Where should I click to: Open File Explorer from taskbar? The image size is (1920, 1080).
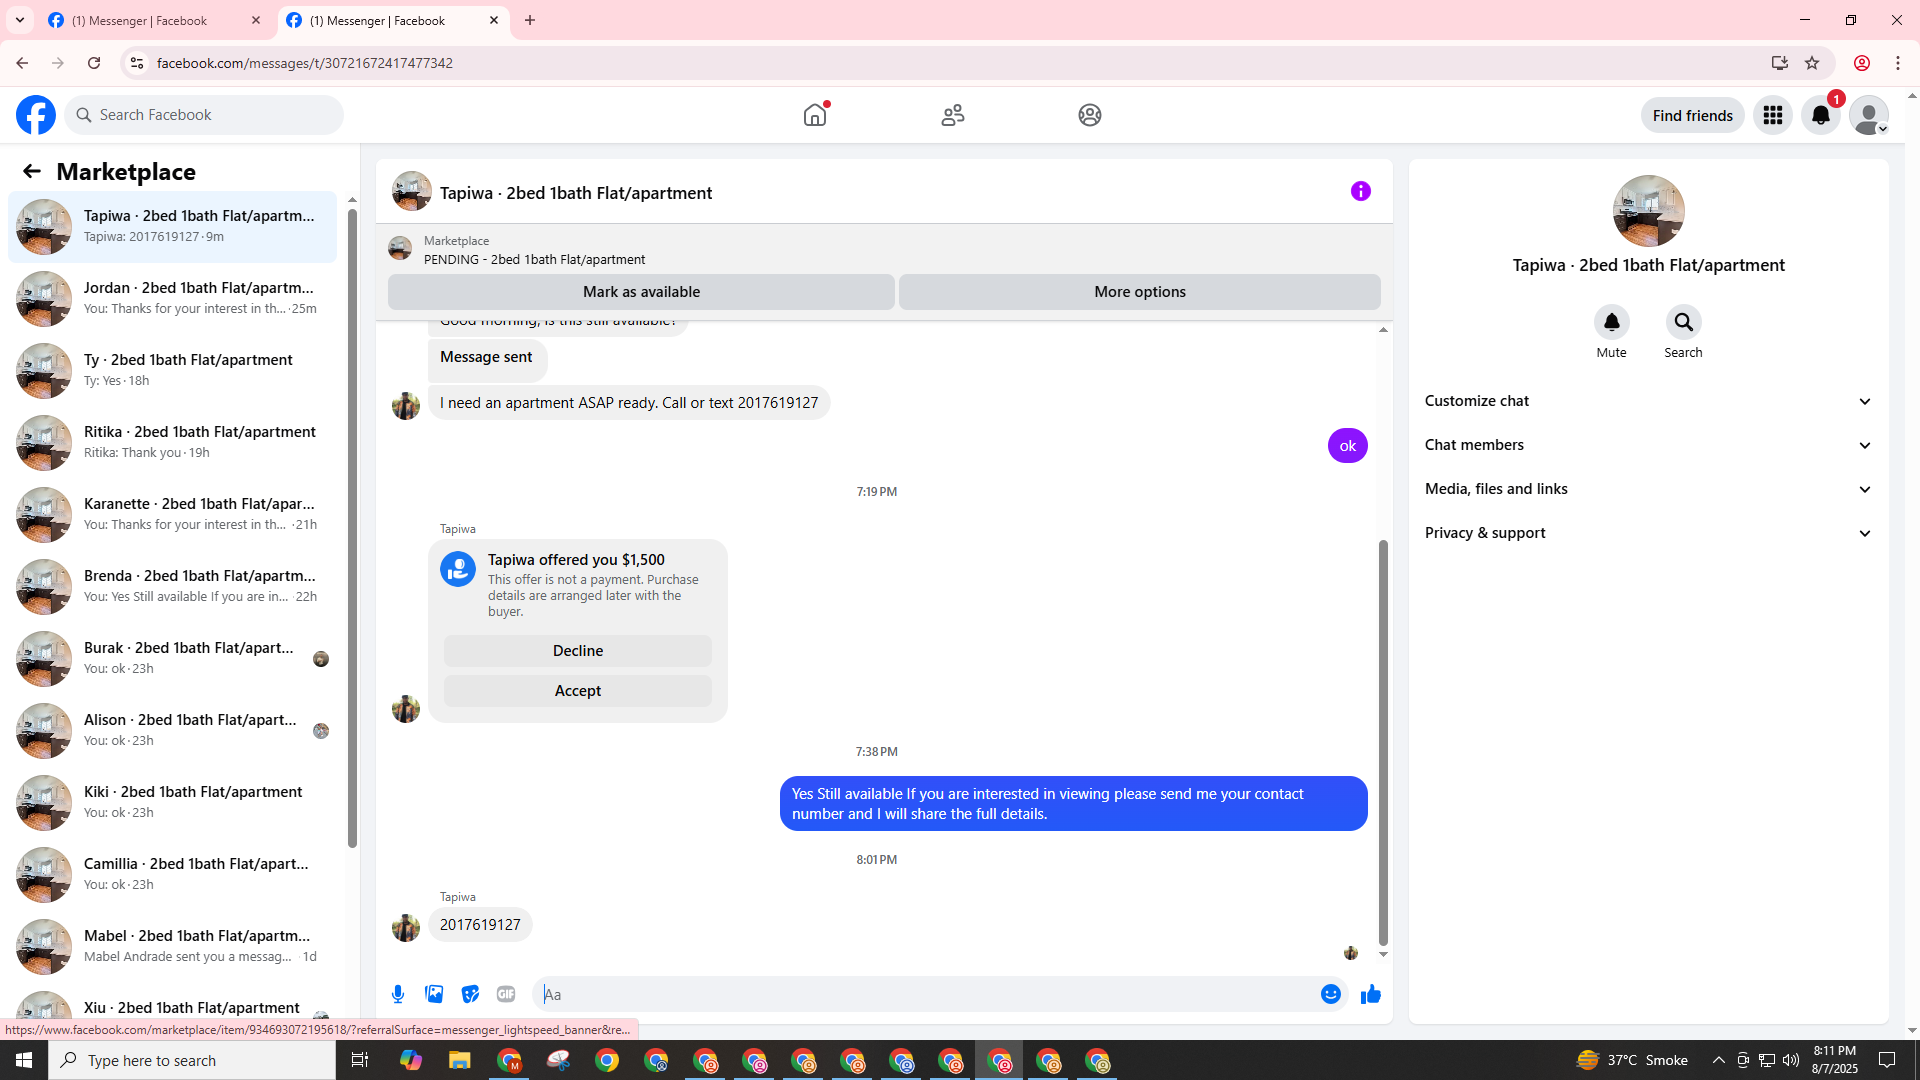(x=459, y=1060)
